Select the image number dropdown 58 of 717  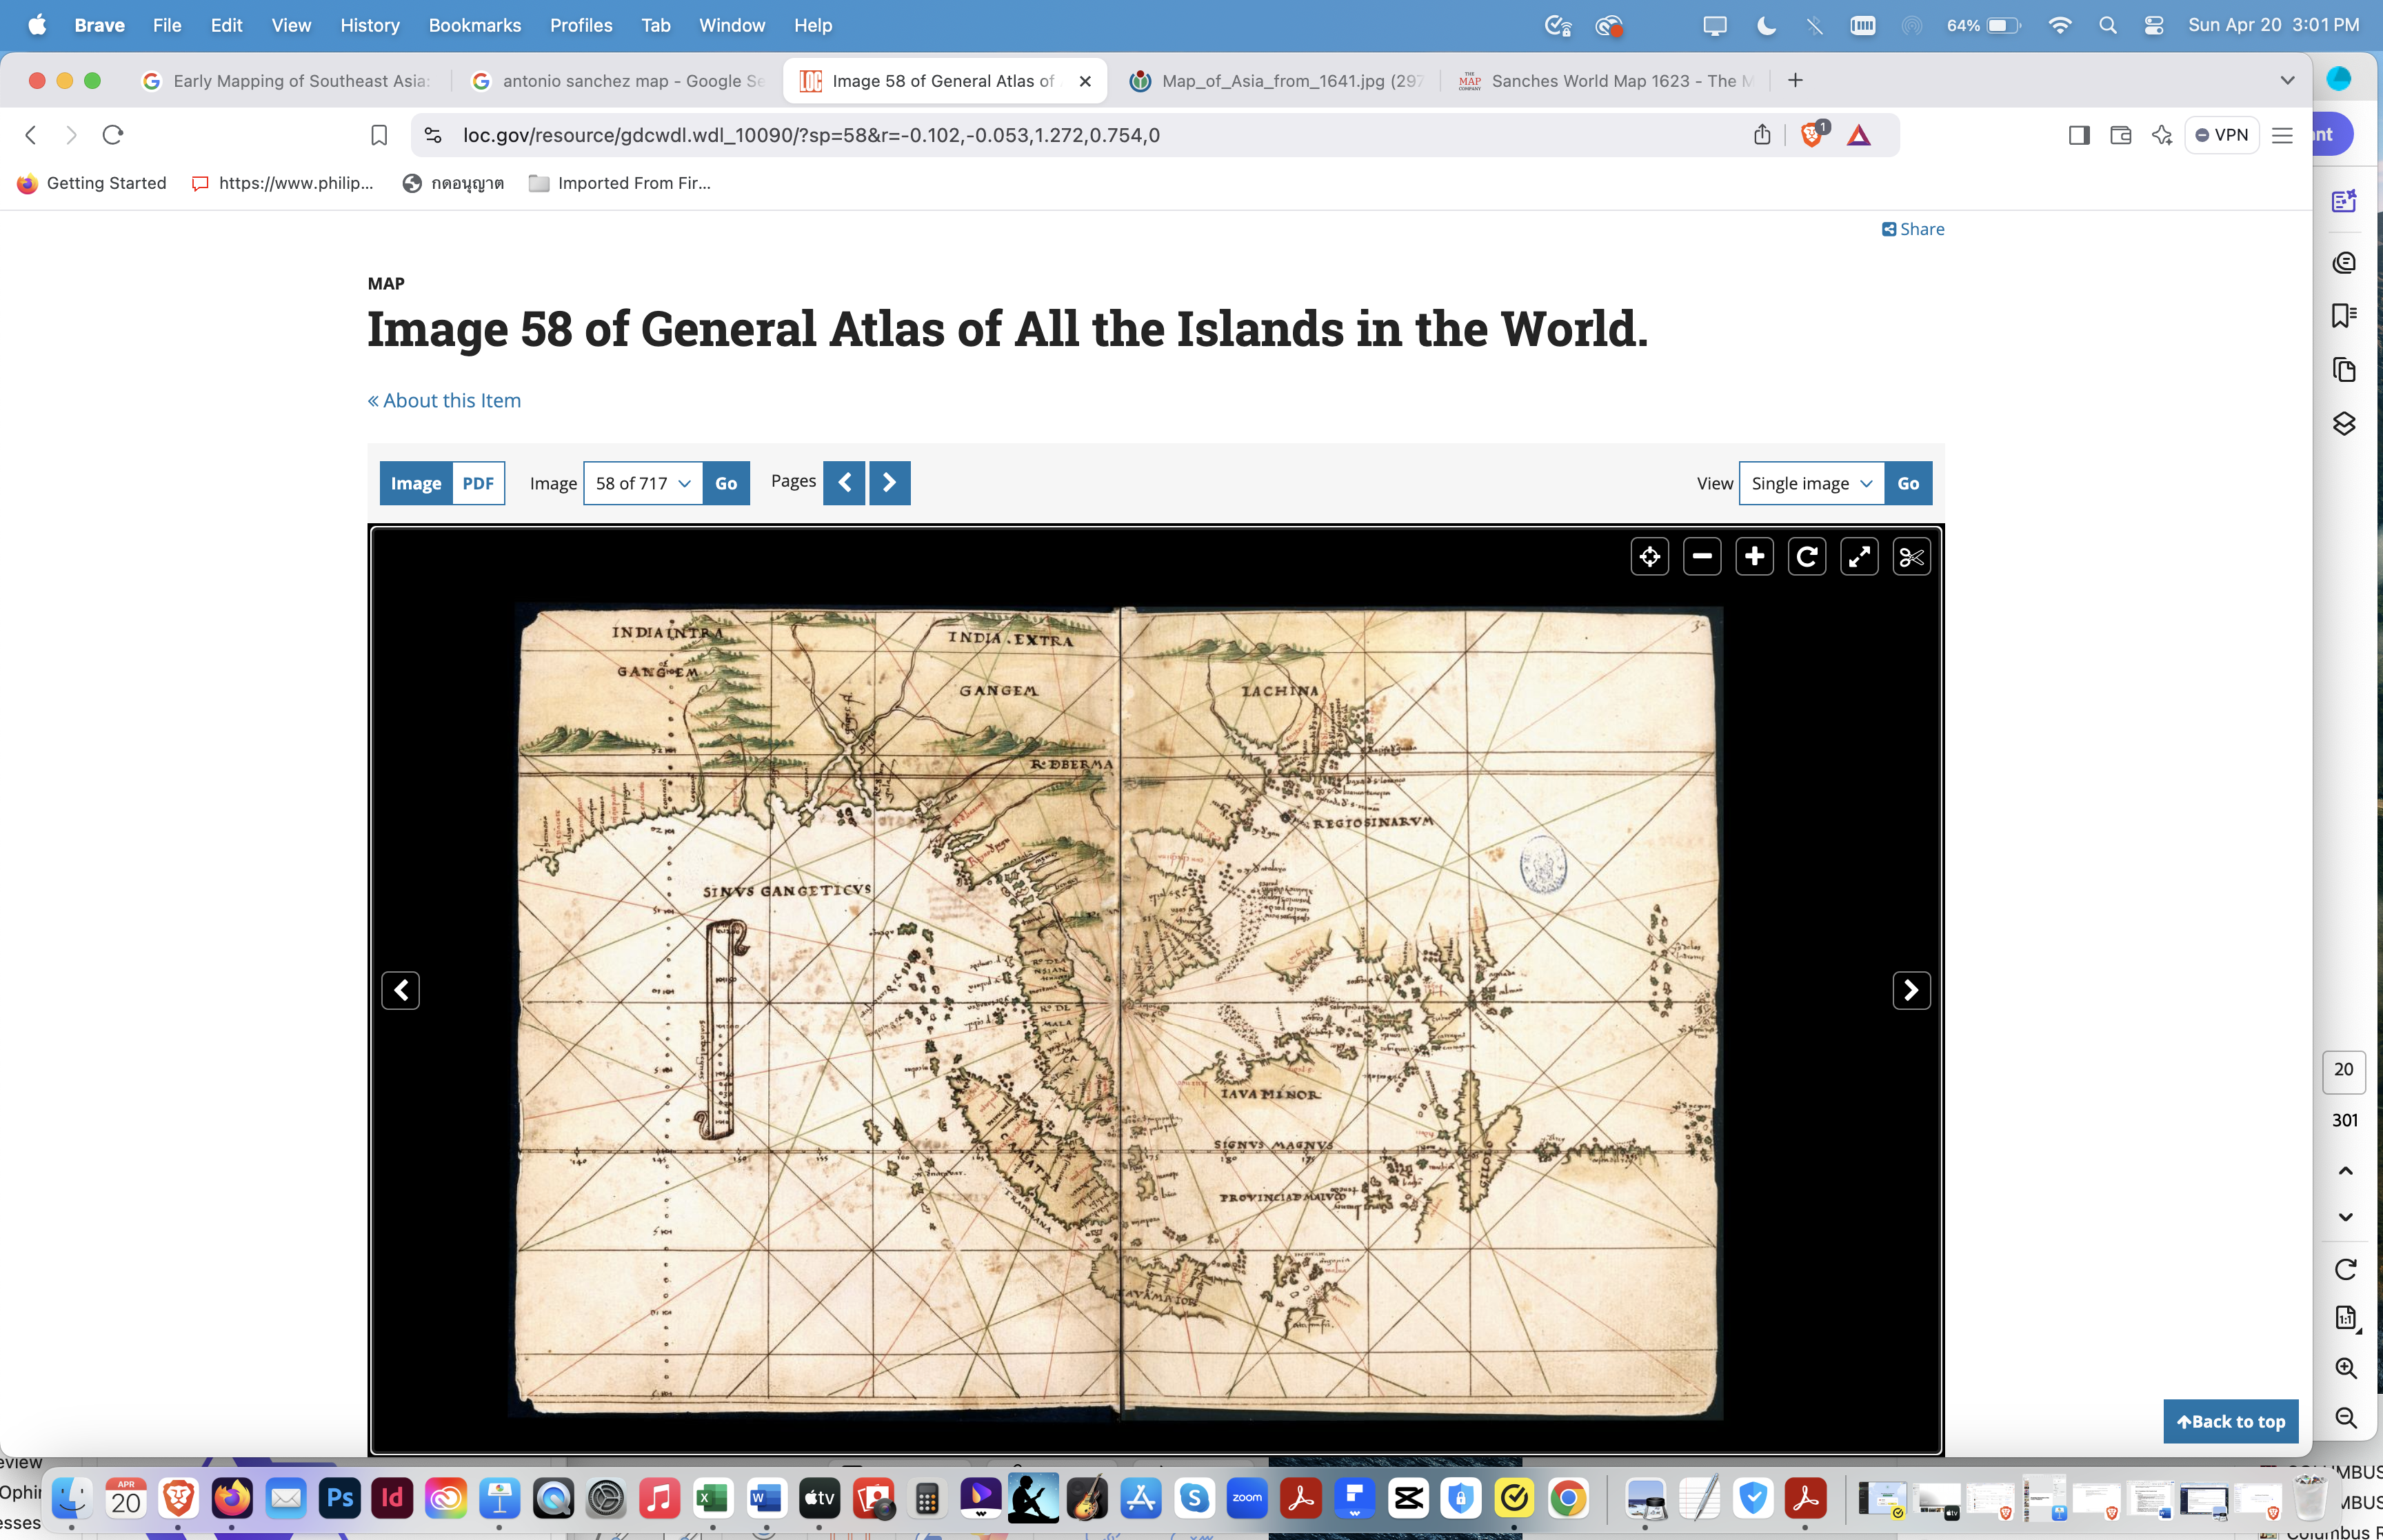(643, 483)
